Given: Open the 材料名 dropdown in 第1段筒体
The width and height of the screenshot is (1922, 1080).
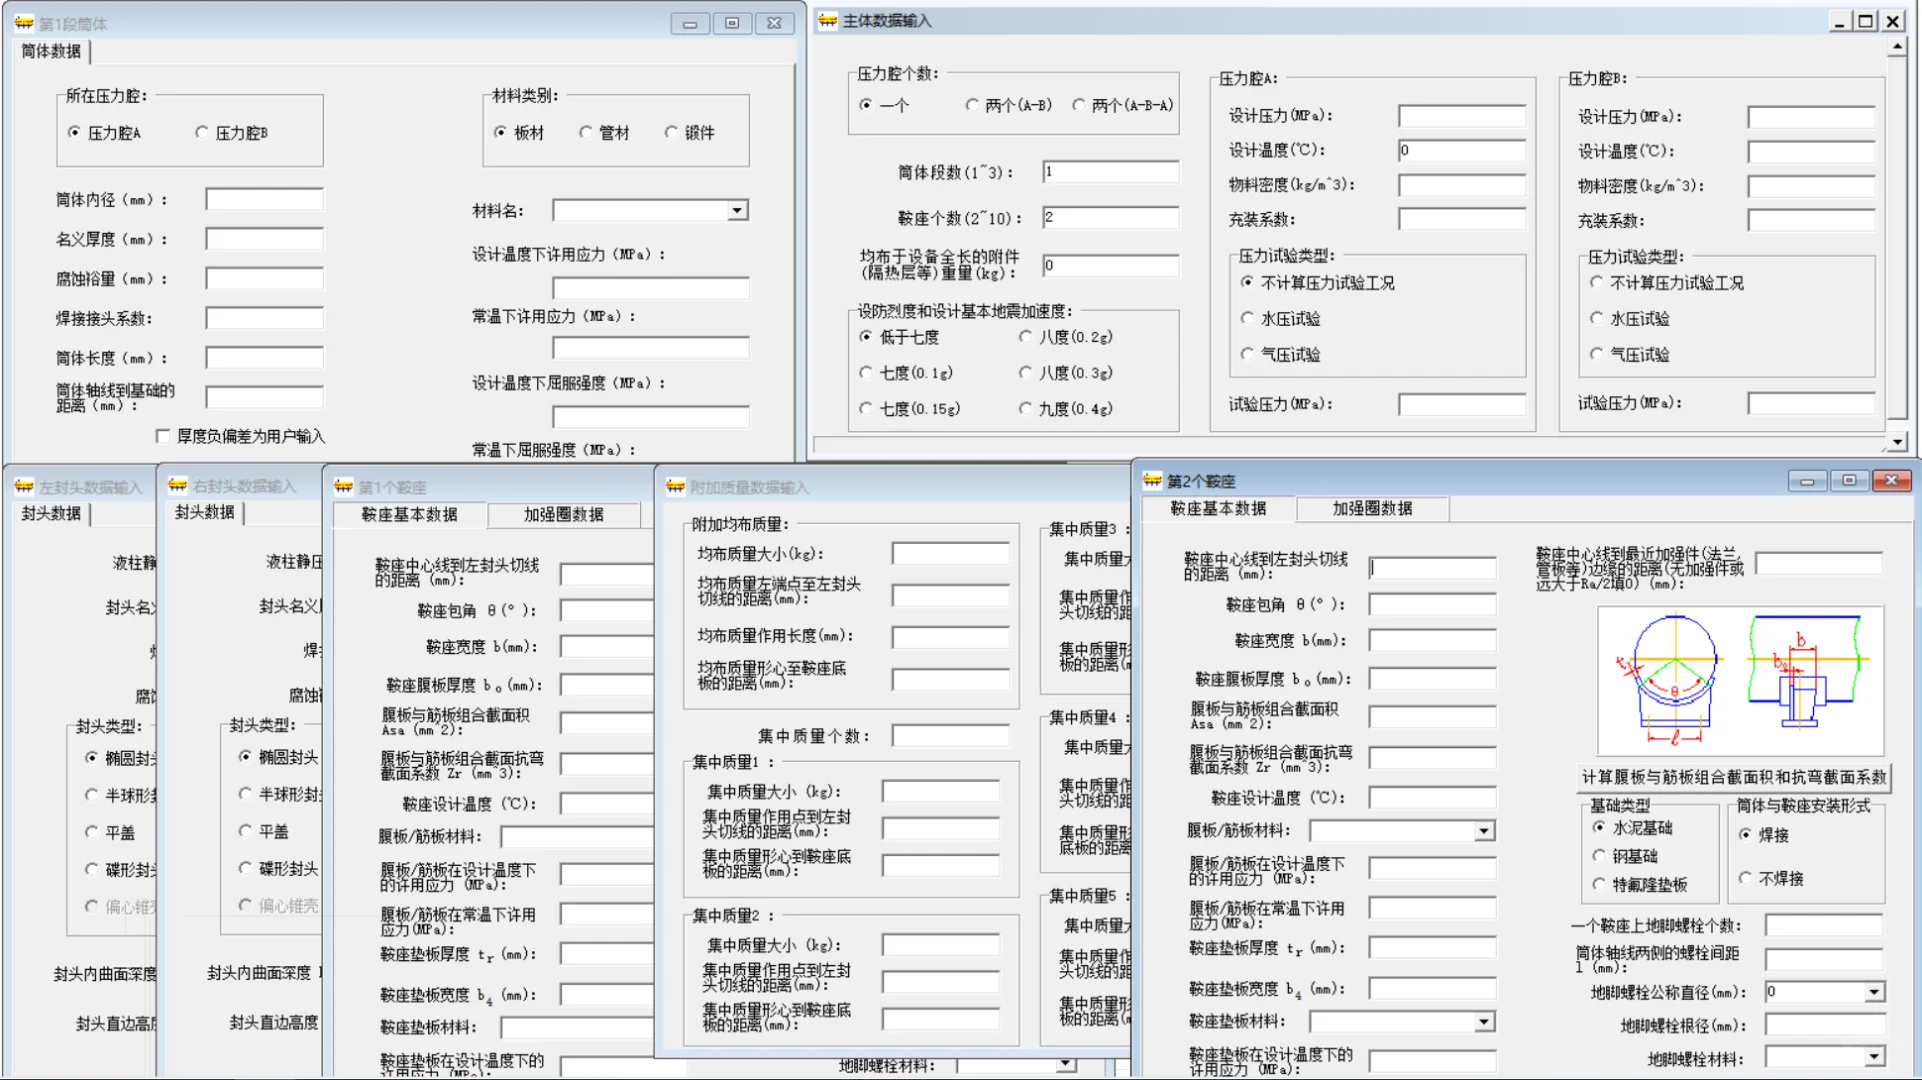Looking at the screenshot, I should (736, 209).
